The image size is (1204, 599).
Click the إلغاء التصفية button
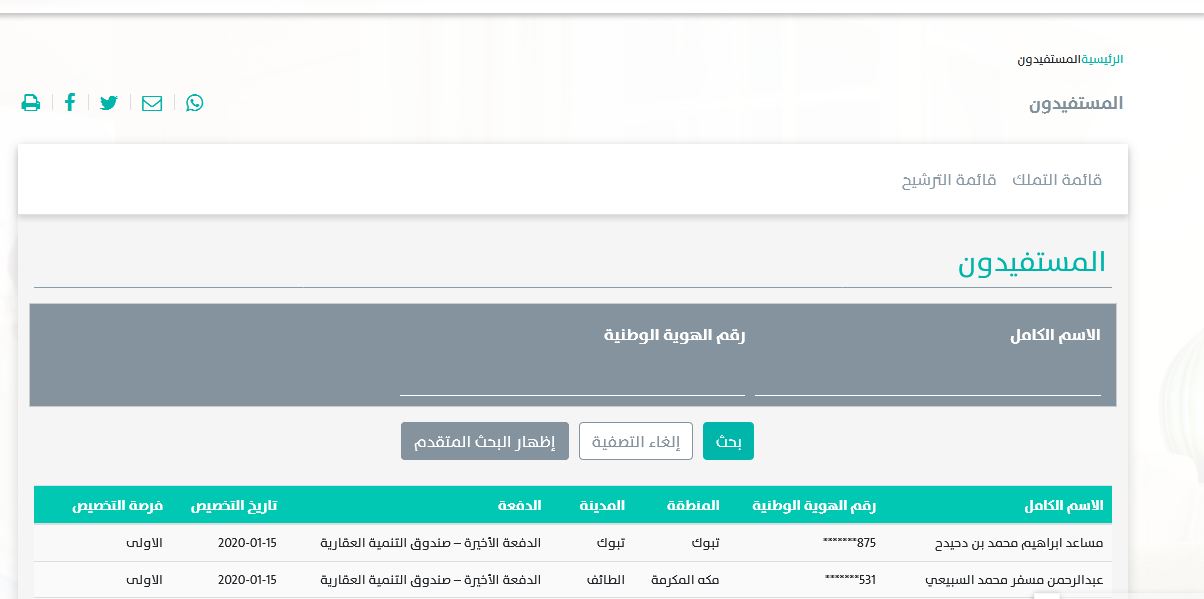pos(636,441)
